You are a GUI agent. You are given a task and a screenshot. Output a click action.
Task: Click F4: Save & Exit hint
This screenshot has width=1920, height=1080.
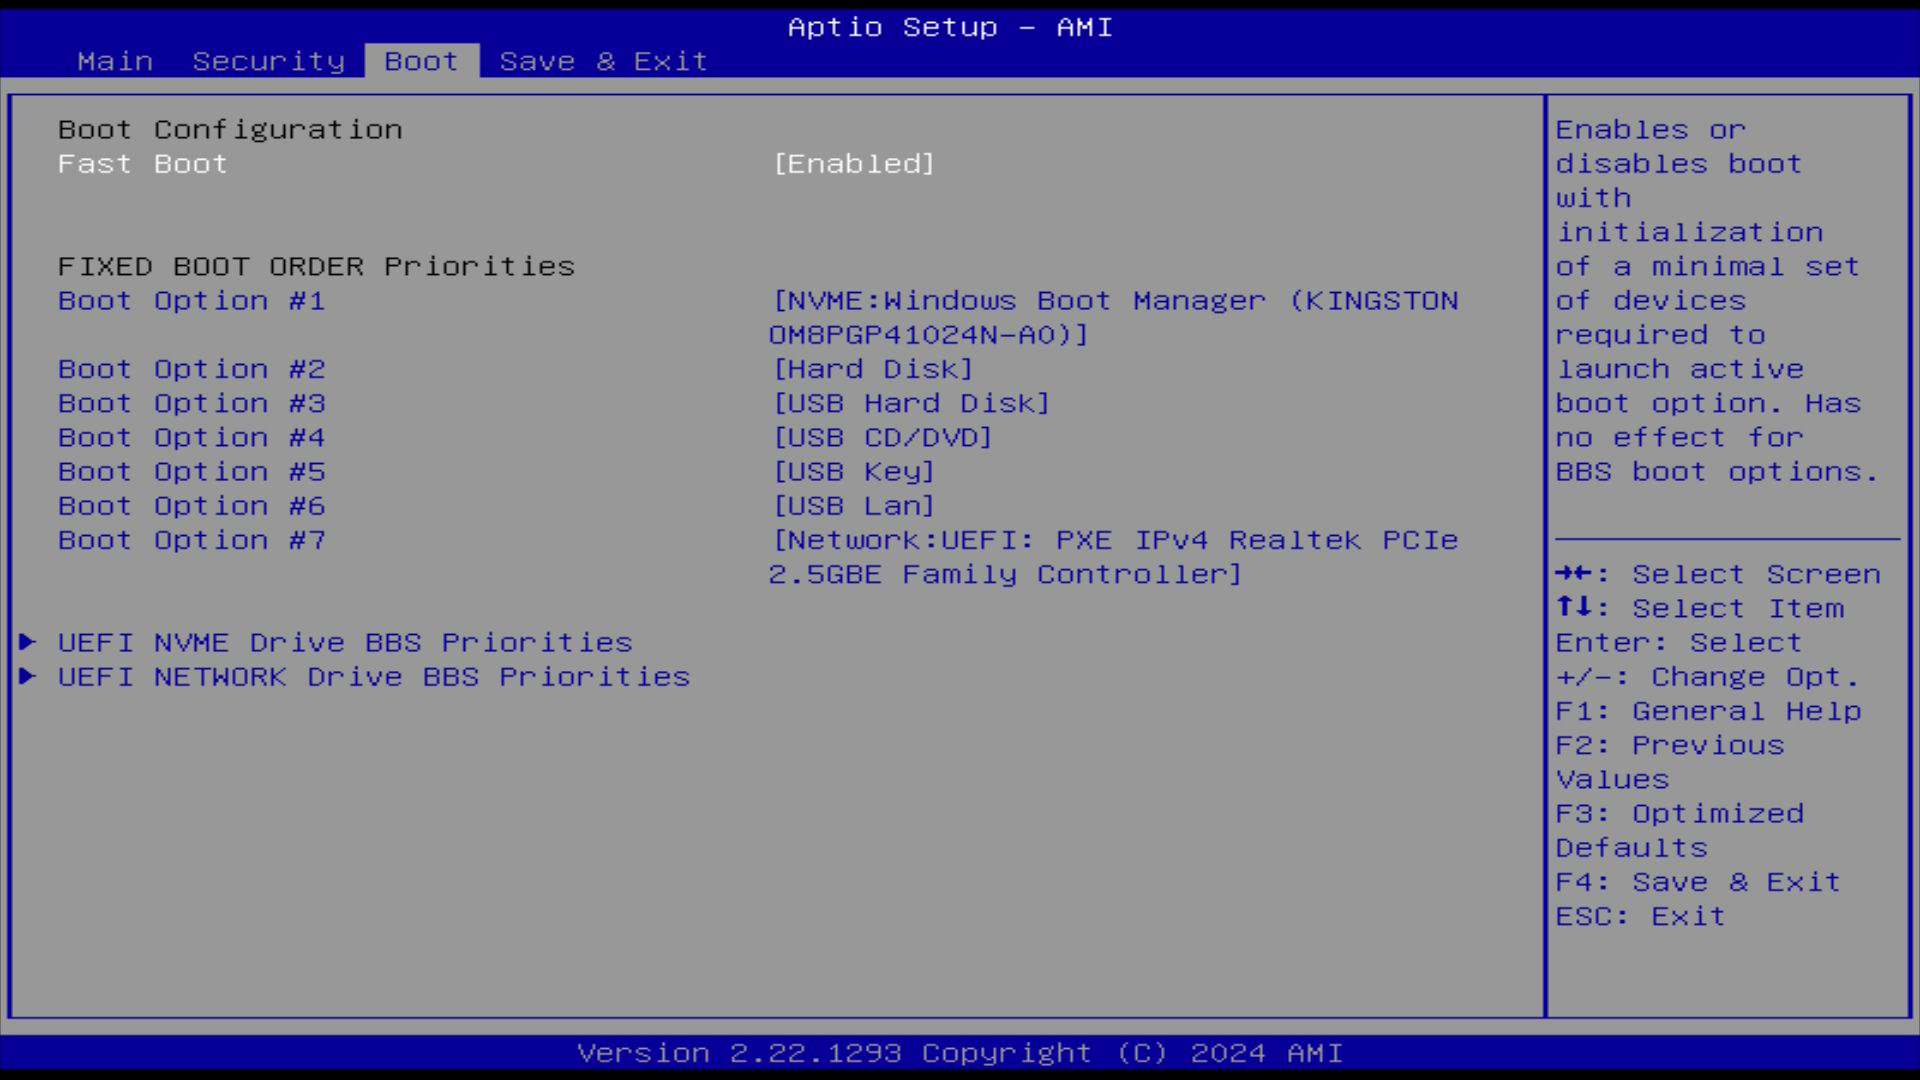(1697, 882)
